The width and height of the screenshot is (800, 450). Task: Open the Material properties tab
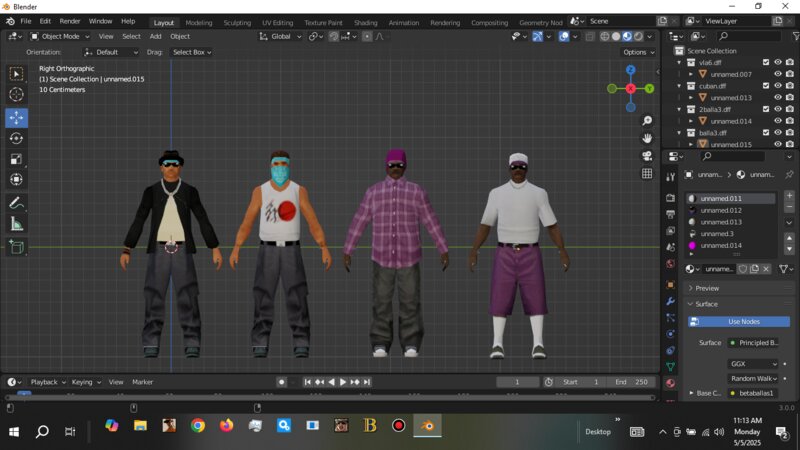pyautogui.click(x=670, y=383)
